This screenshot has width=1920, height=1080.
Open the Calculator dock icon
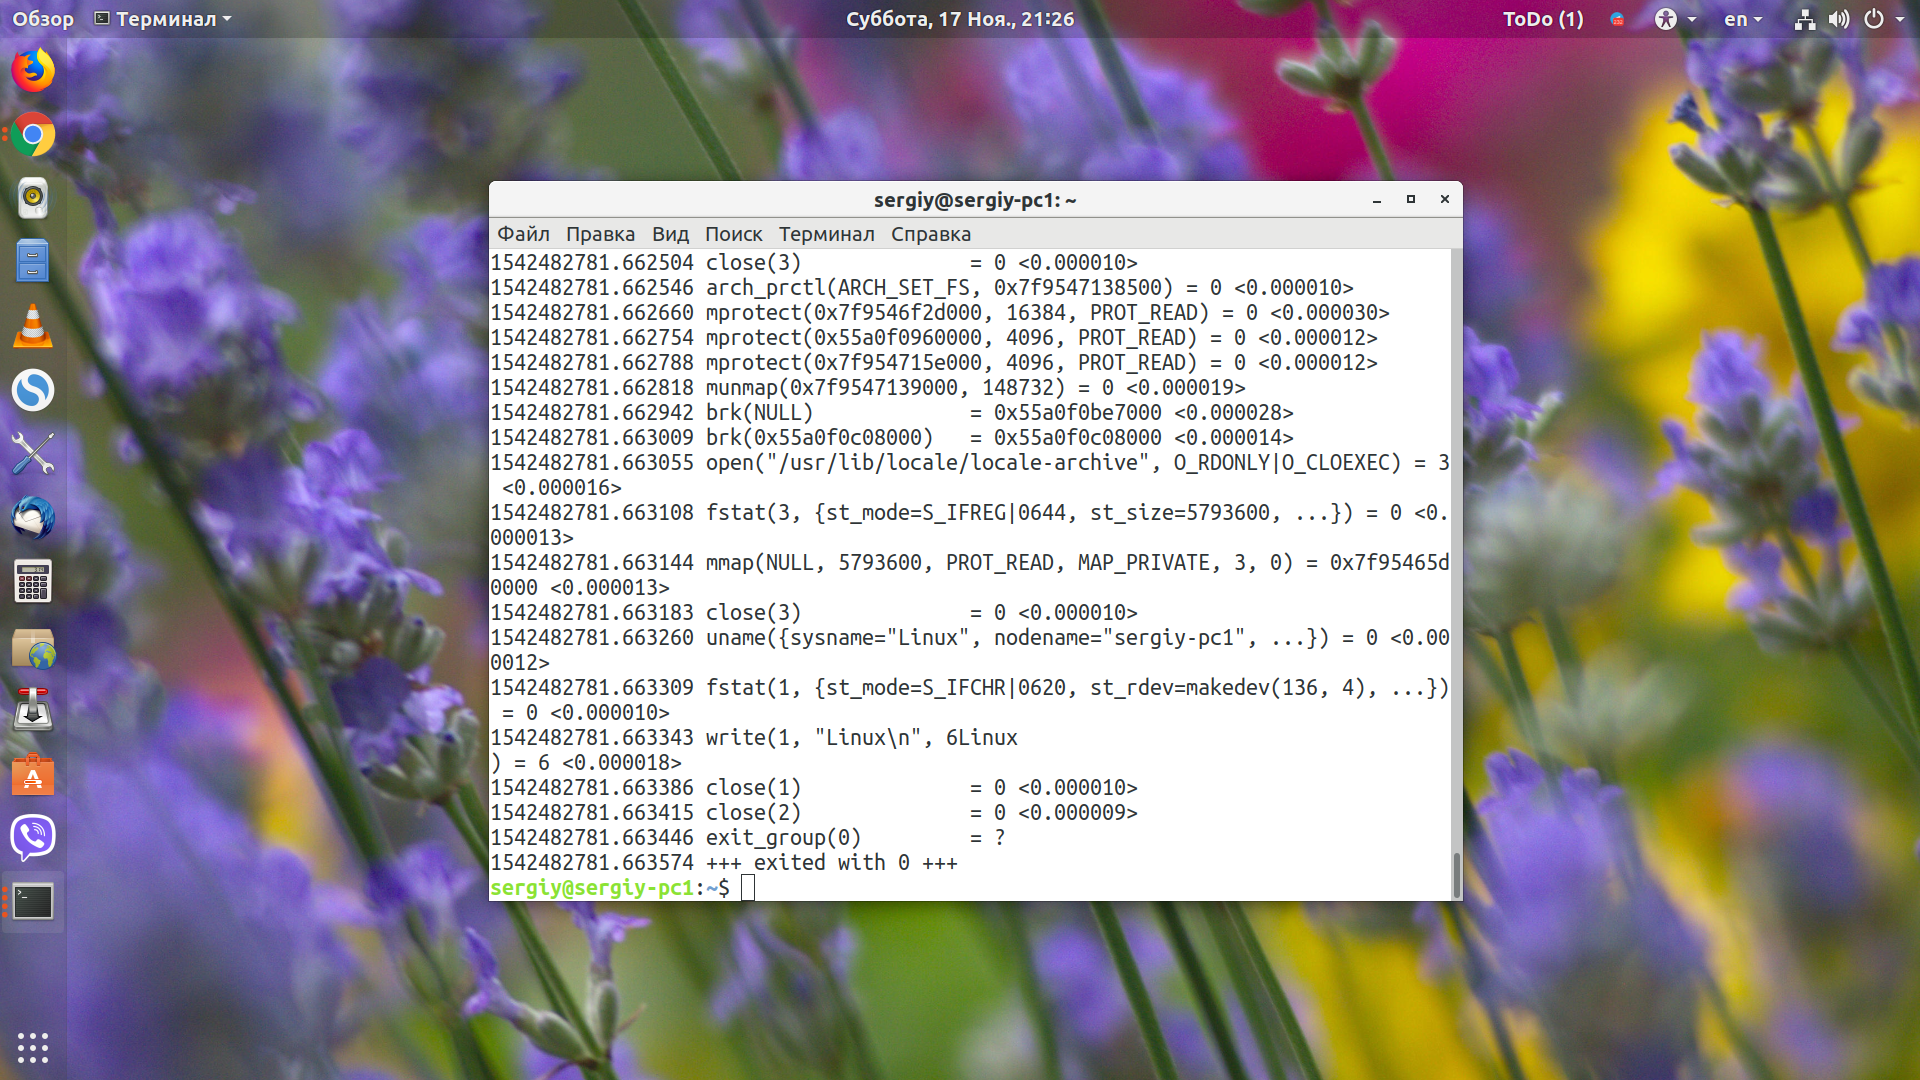click(x=33, y=582)
